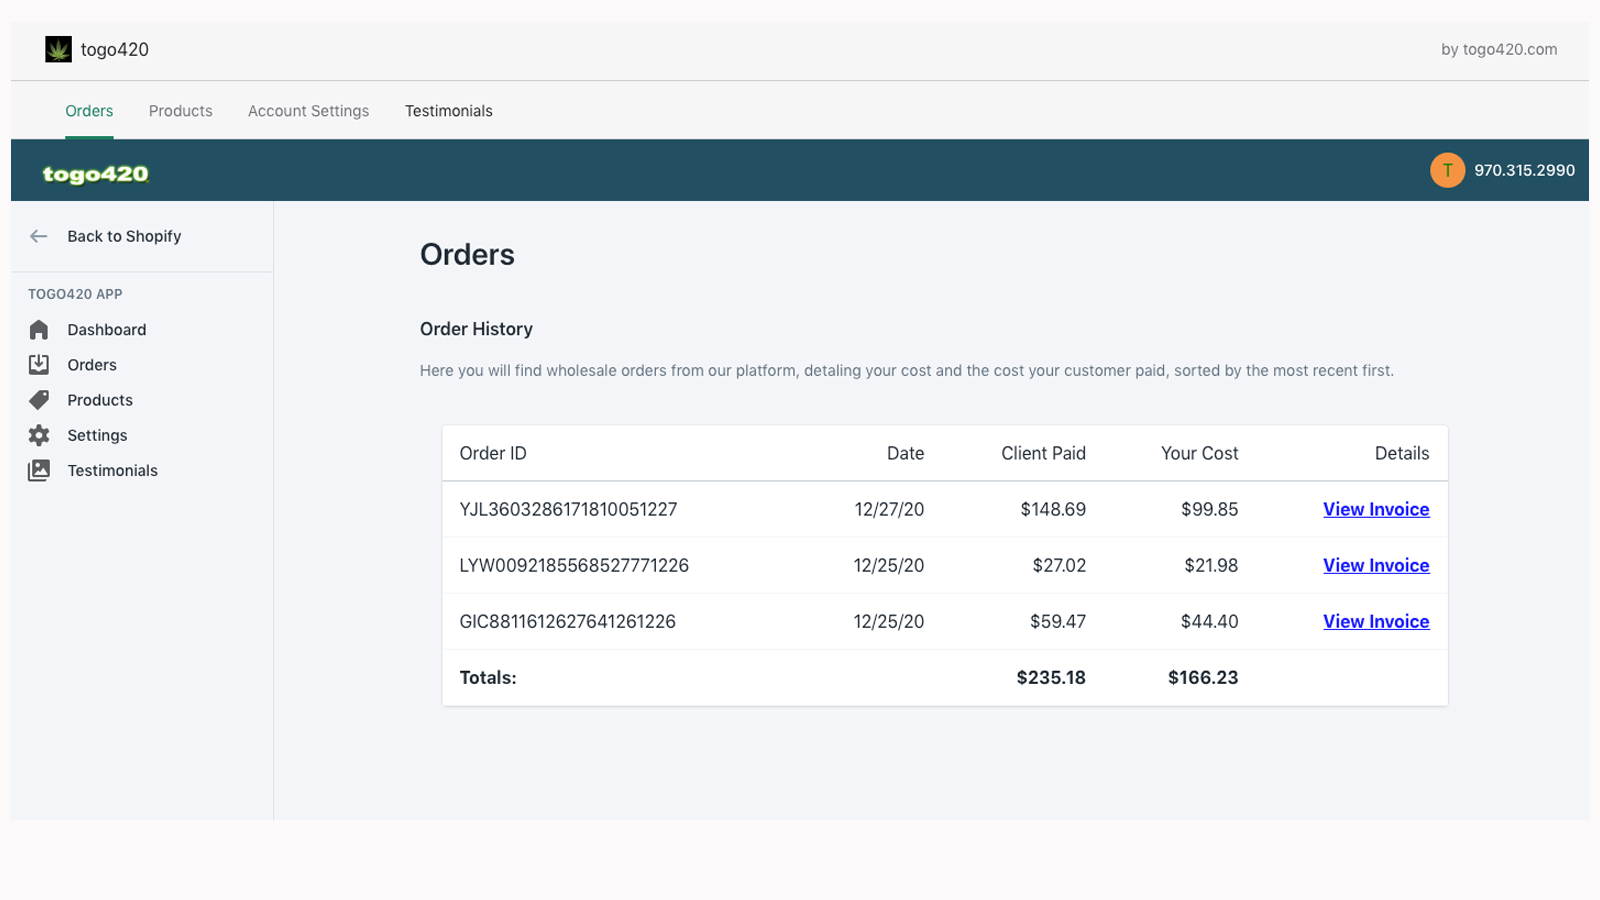1600x900 pixels.
Task: Click the by togo420.com link
Action: (x=1499, y=49)
